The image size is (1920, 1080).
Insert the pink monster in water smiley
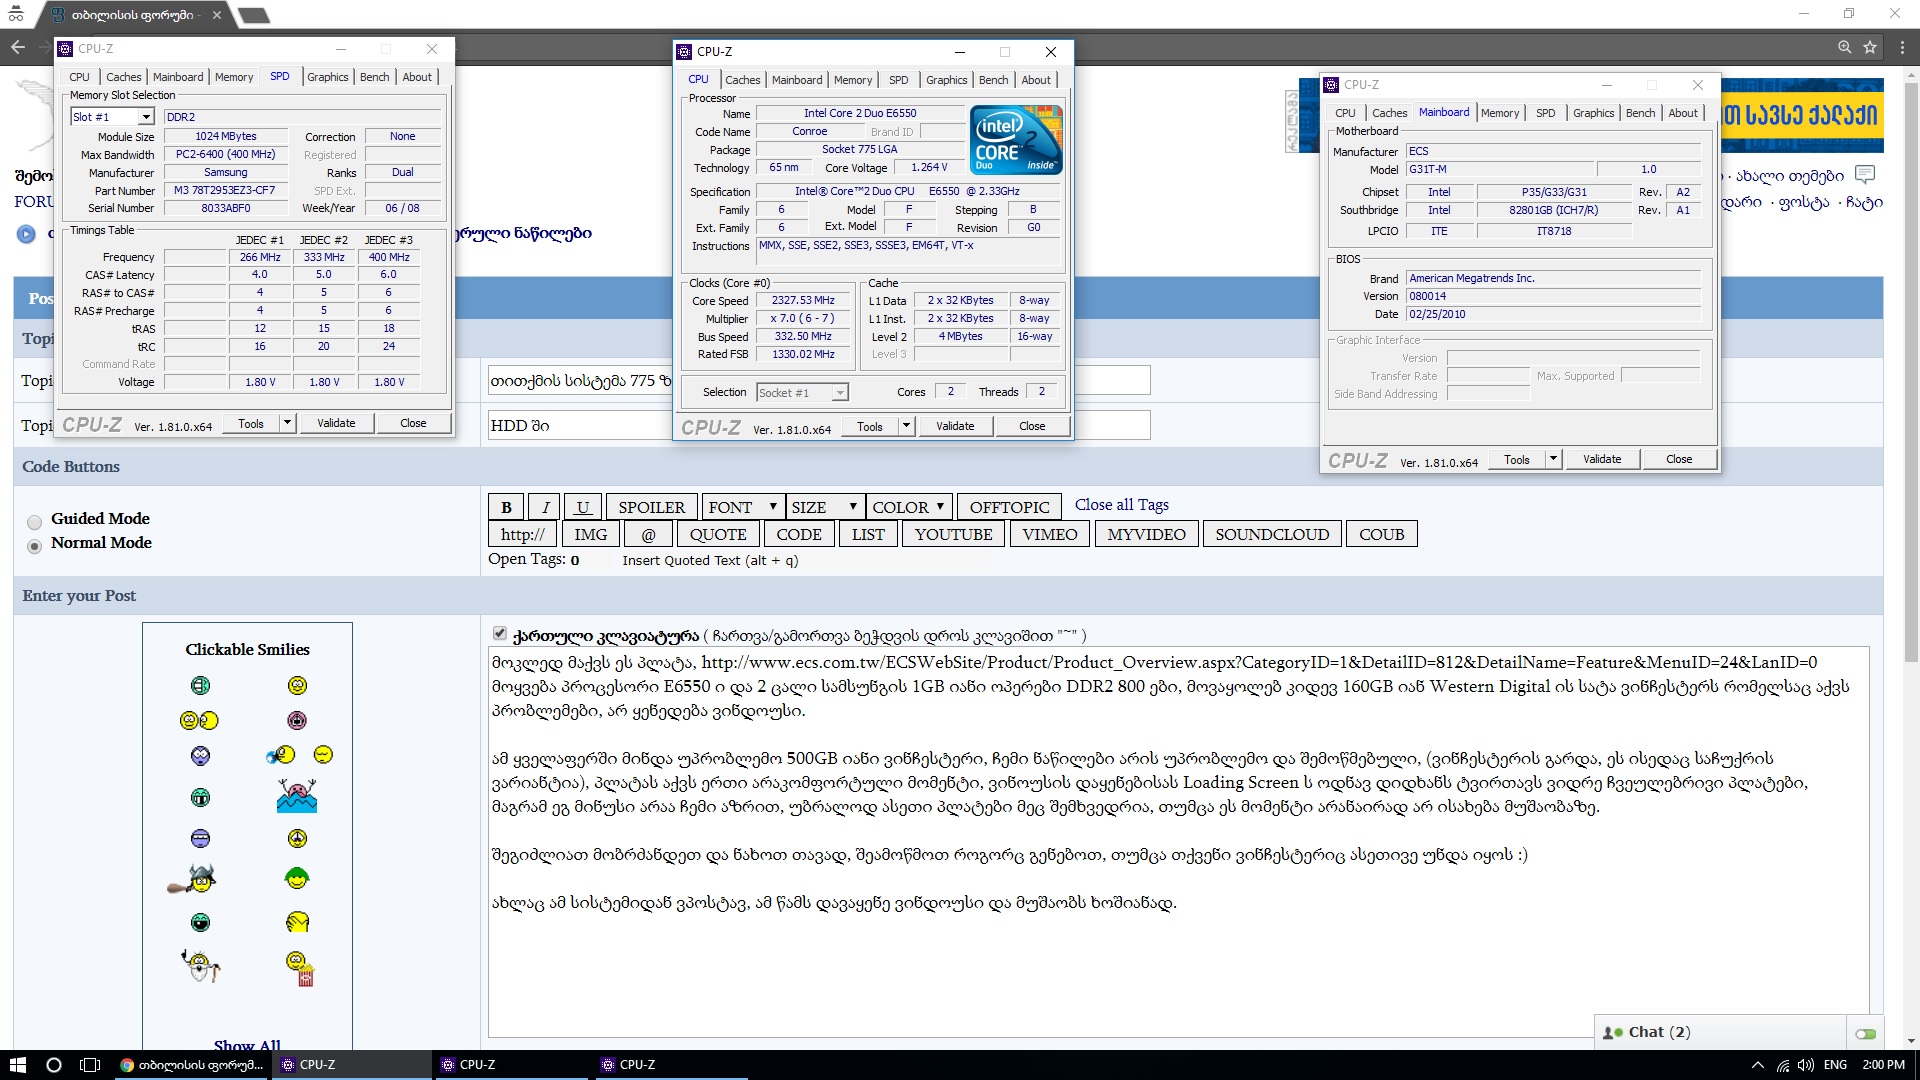pyautogui.click(x=297, y=796)
